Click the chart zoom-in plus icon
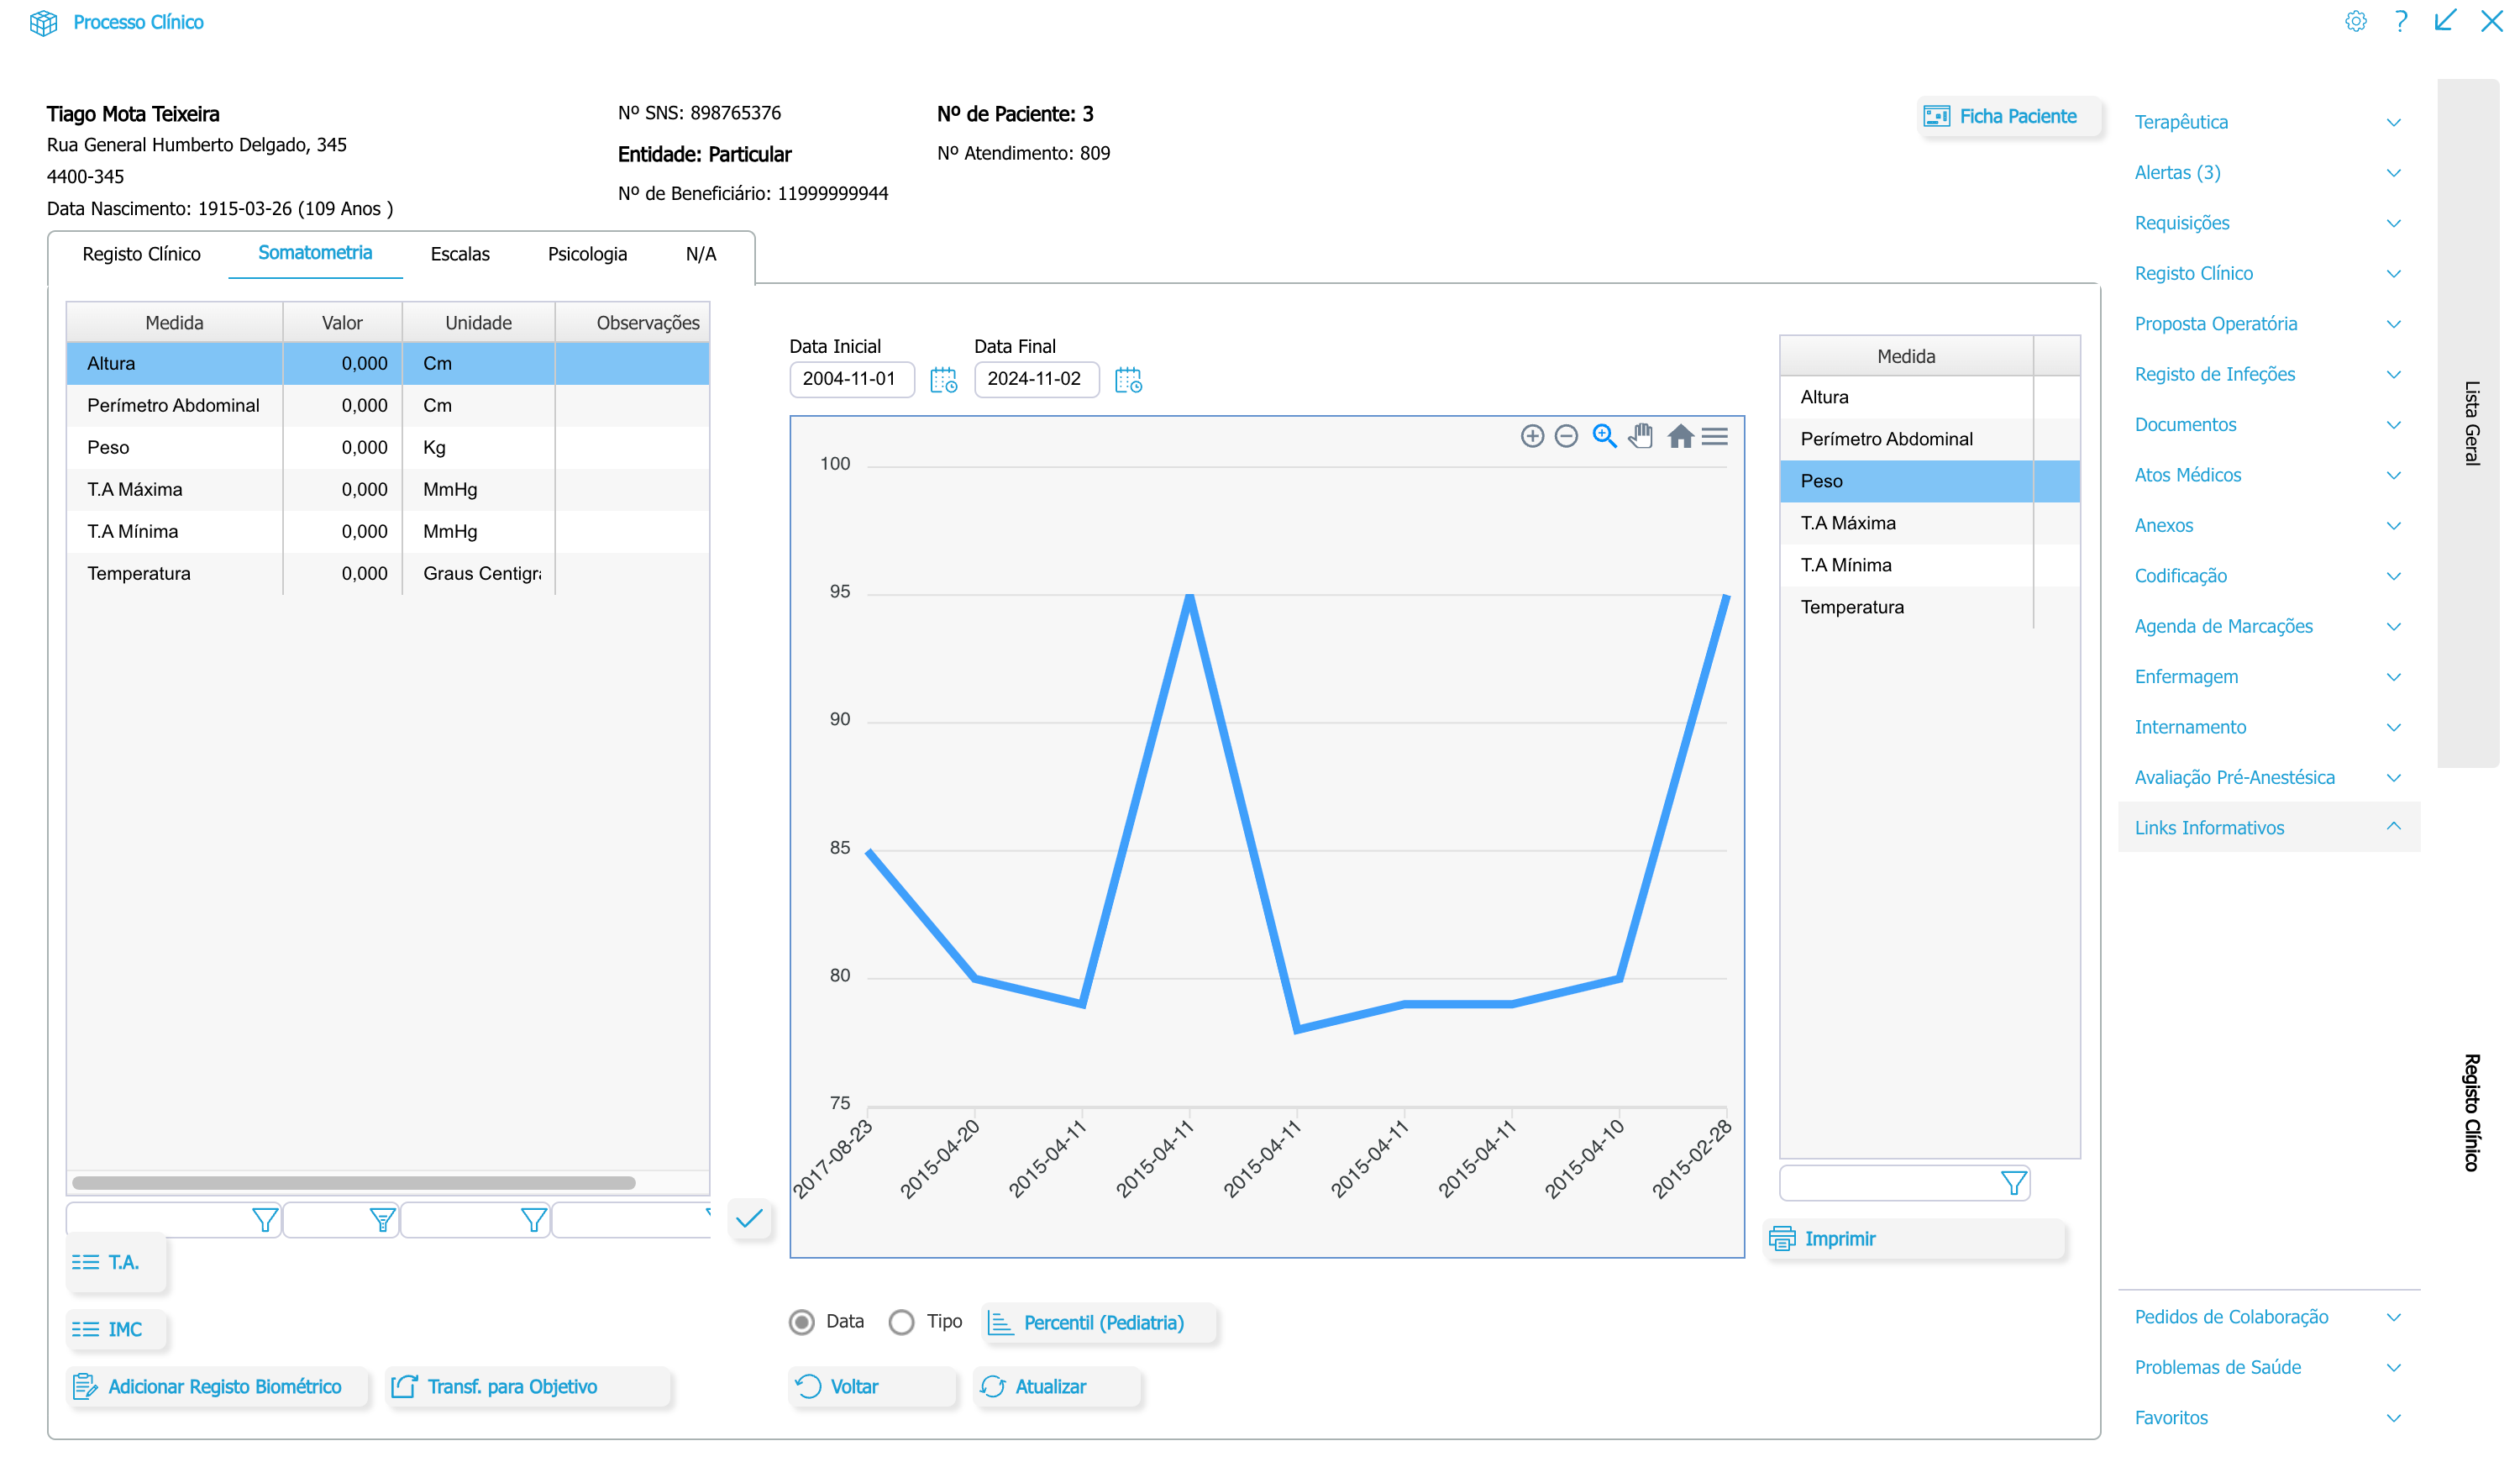This screenshot has width=2520, height=1462. pos(1531,436)
